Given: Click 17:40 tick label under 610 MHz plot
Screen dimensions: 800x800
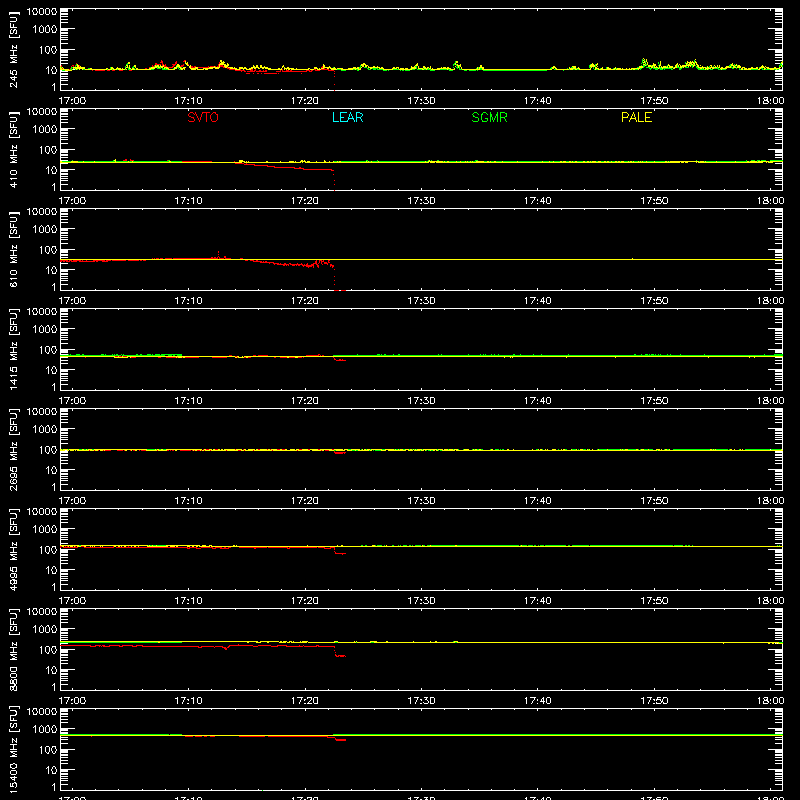Looking at the screenshot, I should click(x=537, y=301).
